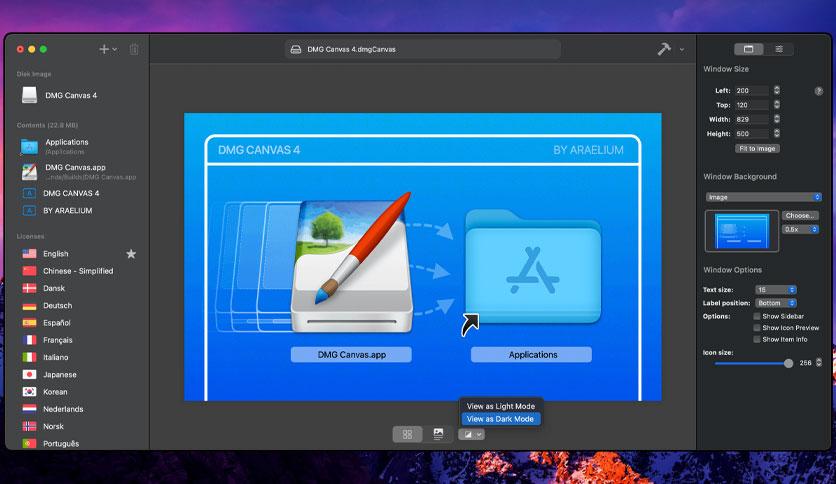
Task: Click the Icon size slider
Action: 753,364
